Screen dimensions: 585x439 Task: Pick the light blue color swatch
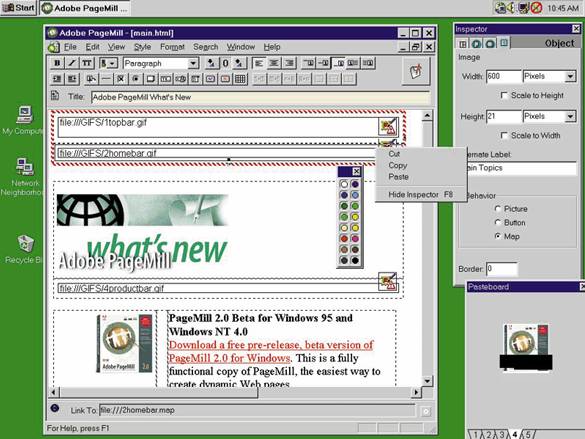[355, 195]
